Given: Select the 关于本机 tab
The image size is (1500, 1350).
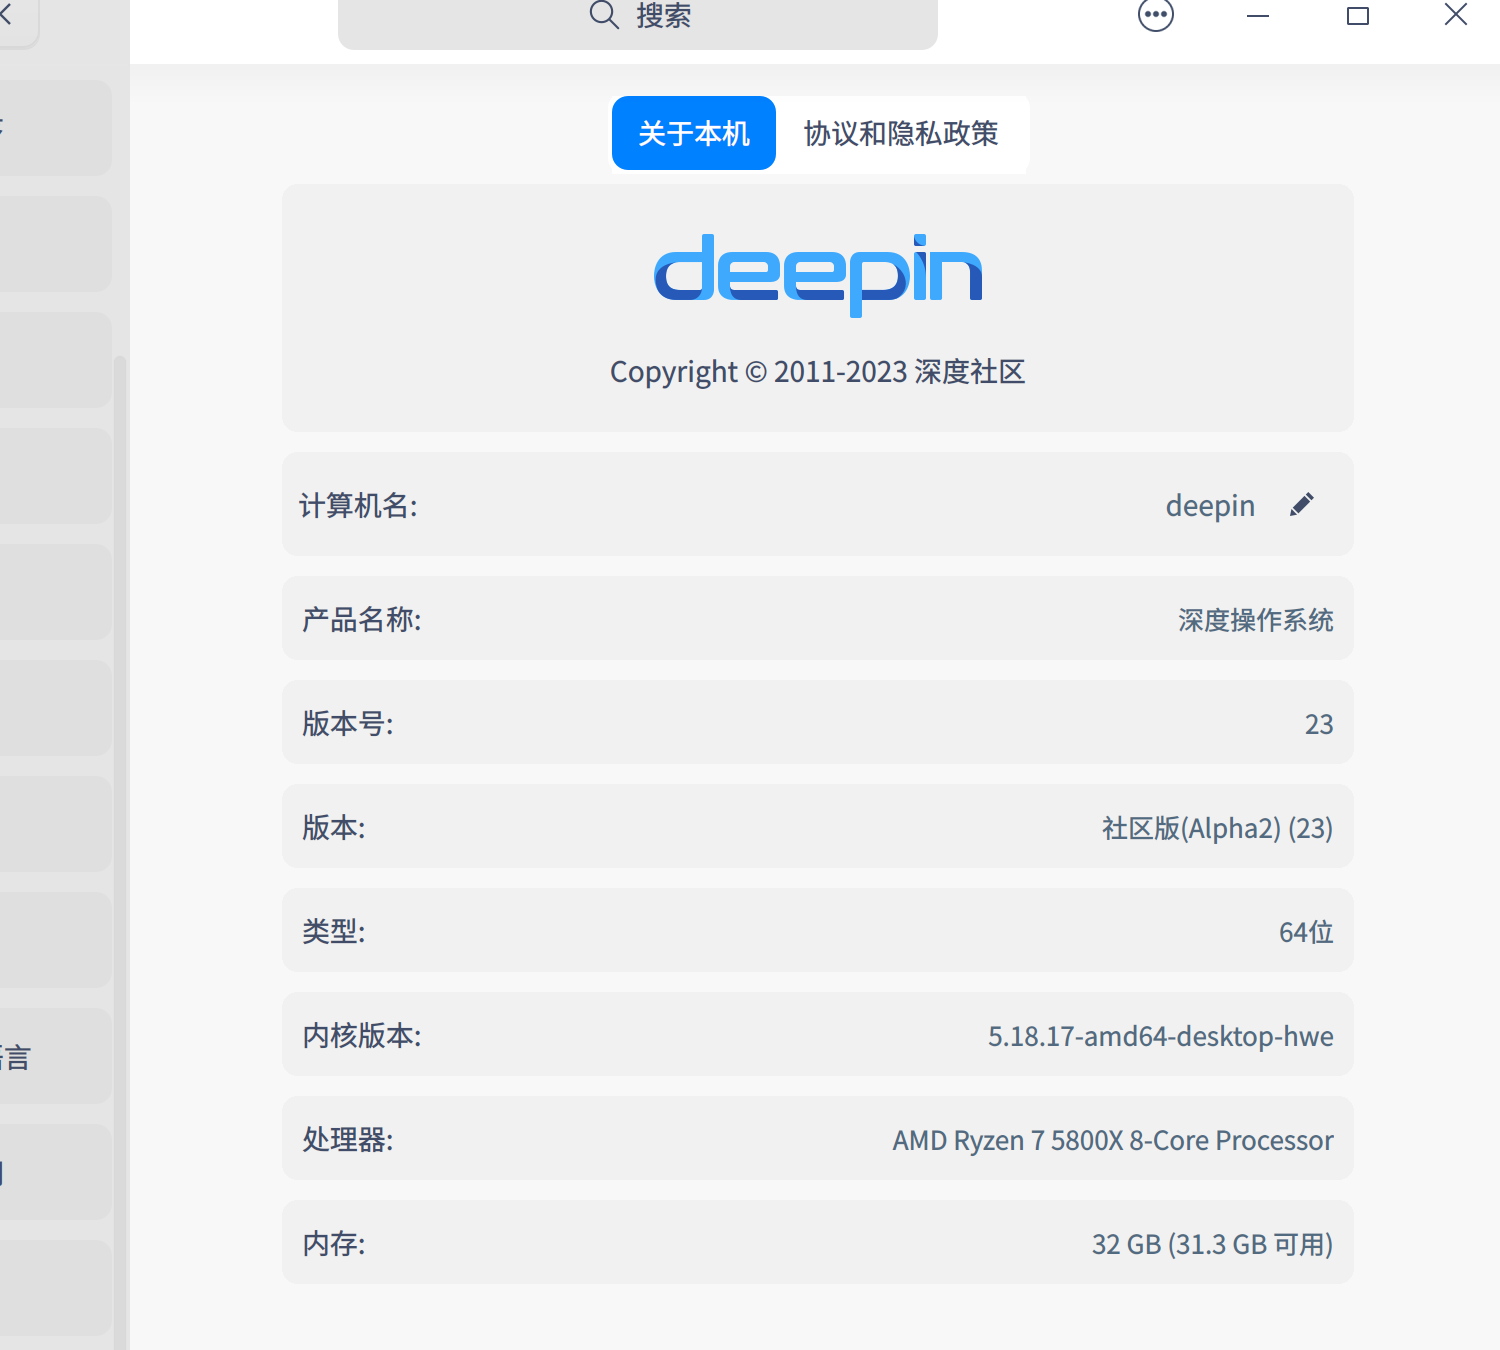Looking at the screenshot, I should pyautogui.click(x=693, y=132).
